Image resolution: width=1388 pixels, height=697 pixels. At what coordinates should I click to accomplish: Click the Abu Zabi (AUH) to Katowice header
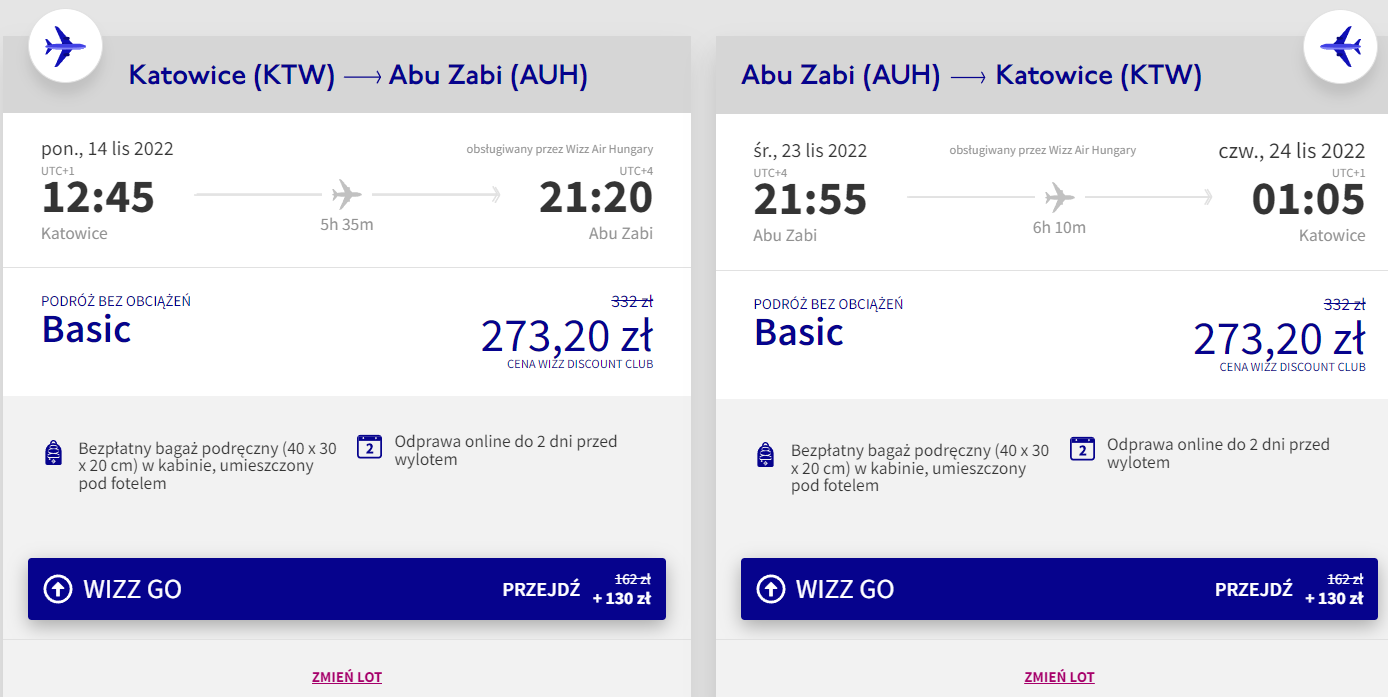pos(971,75)
